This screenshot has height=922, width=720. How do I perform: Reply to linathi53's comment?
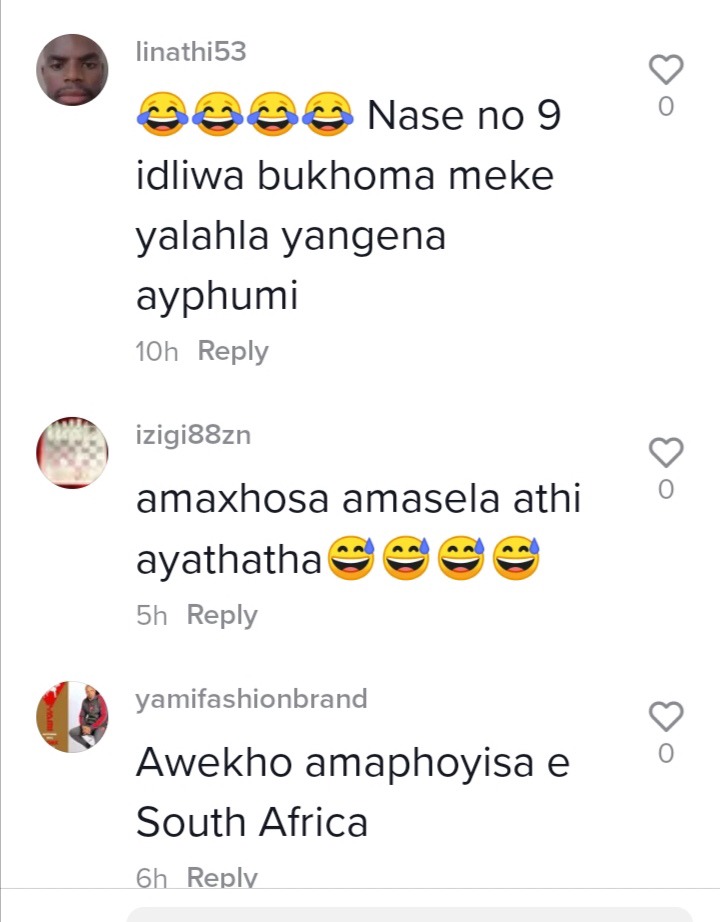click(233, 351)
